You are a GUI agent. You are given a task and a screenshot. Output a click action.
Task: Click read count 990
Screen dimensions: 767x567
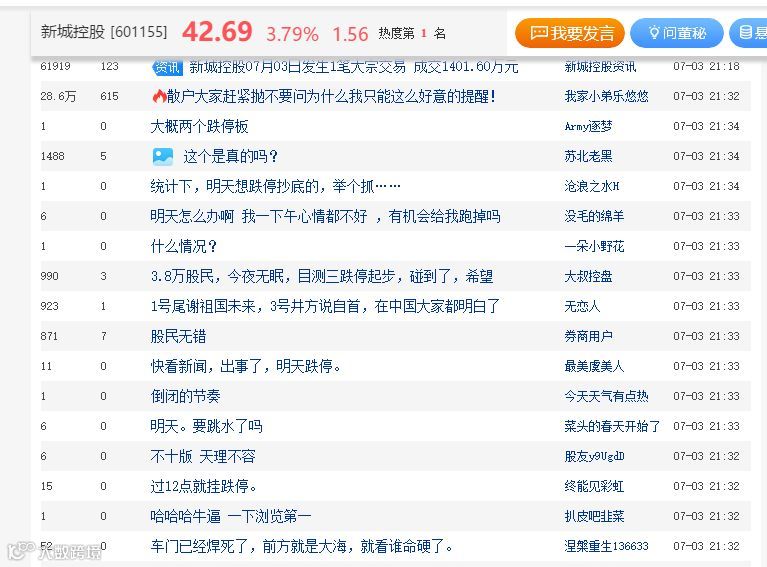point(49,276)
